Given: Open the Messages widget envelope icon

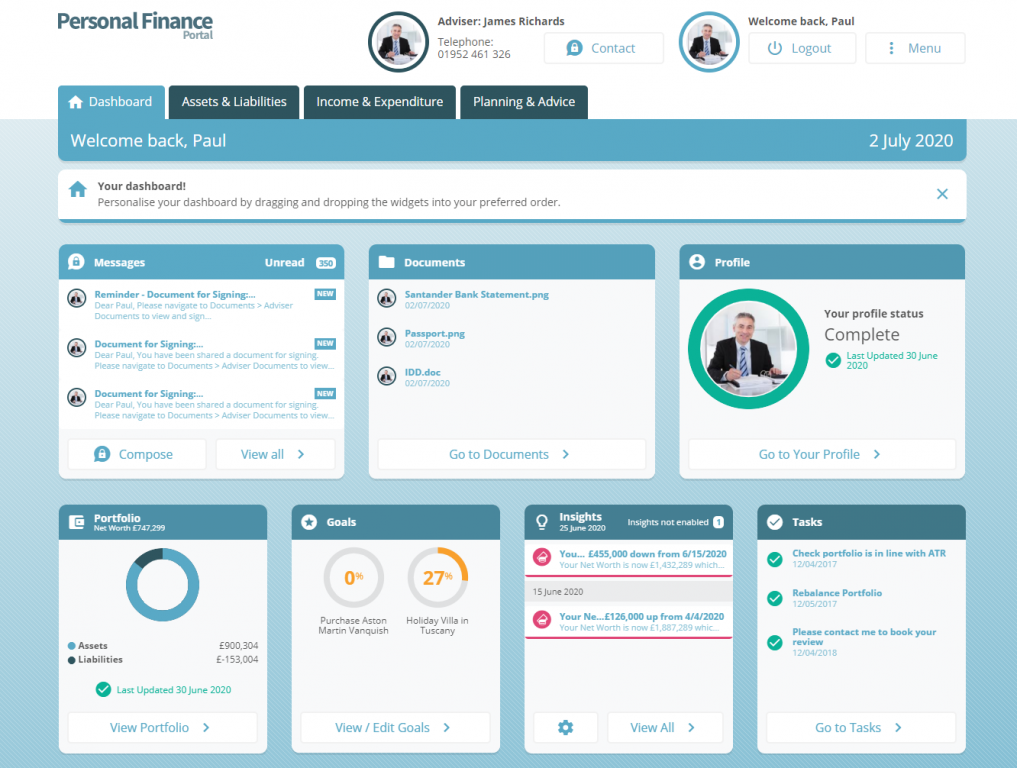Looking at the screenshot, I should point(75,262).
